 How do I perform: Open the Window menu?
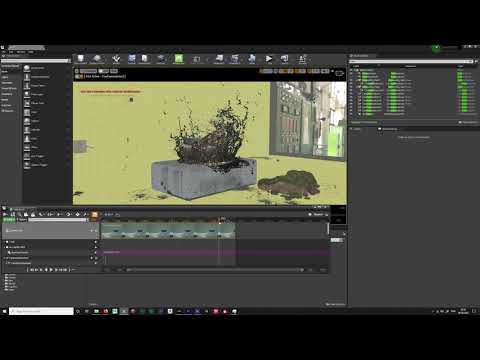[x=21, y=52]
